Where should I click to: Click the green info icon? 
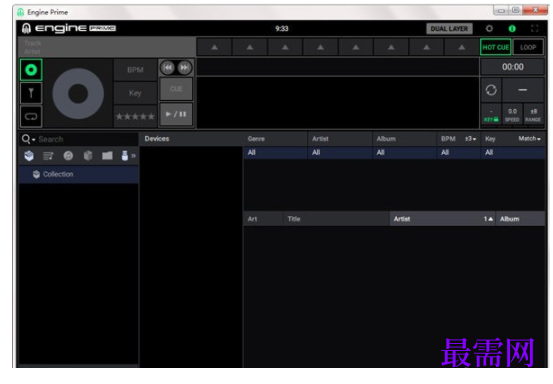512,29
